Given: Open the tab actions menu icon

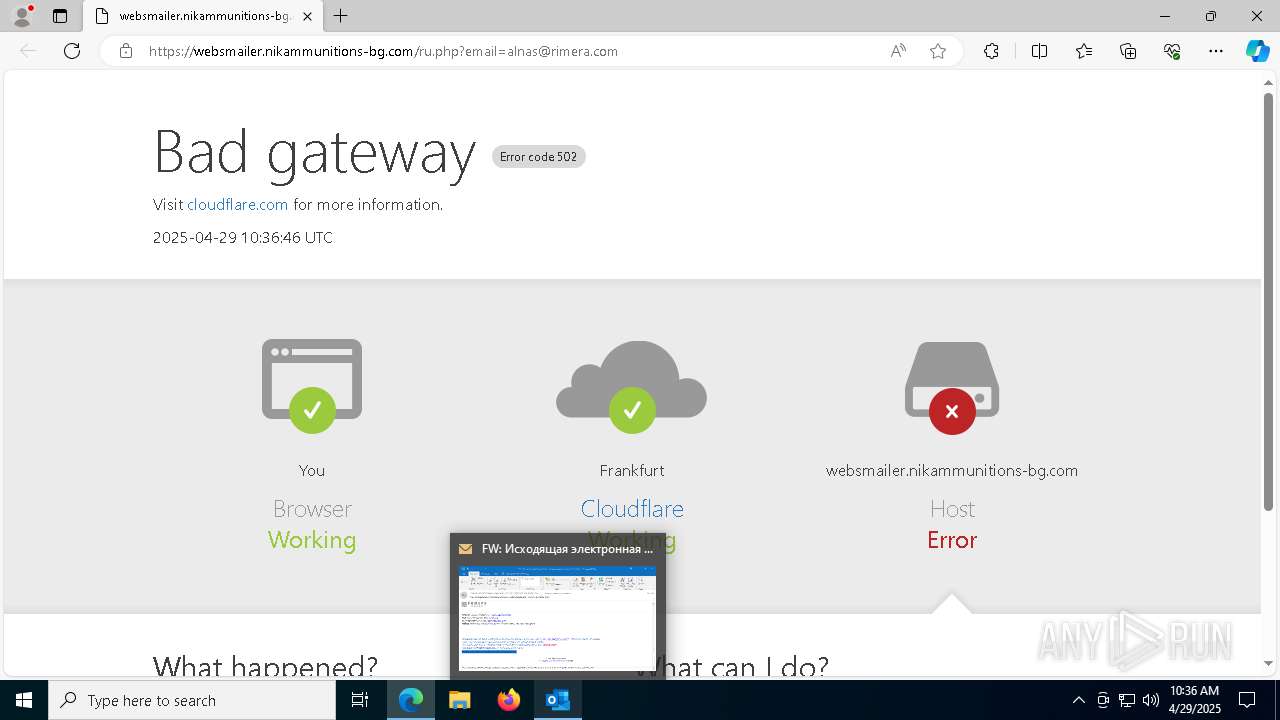Looking at the screenshot, I should coord(60,16).
